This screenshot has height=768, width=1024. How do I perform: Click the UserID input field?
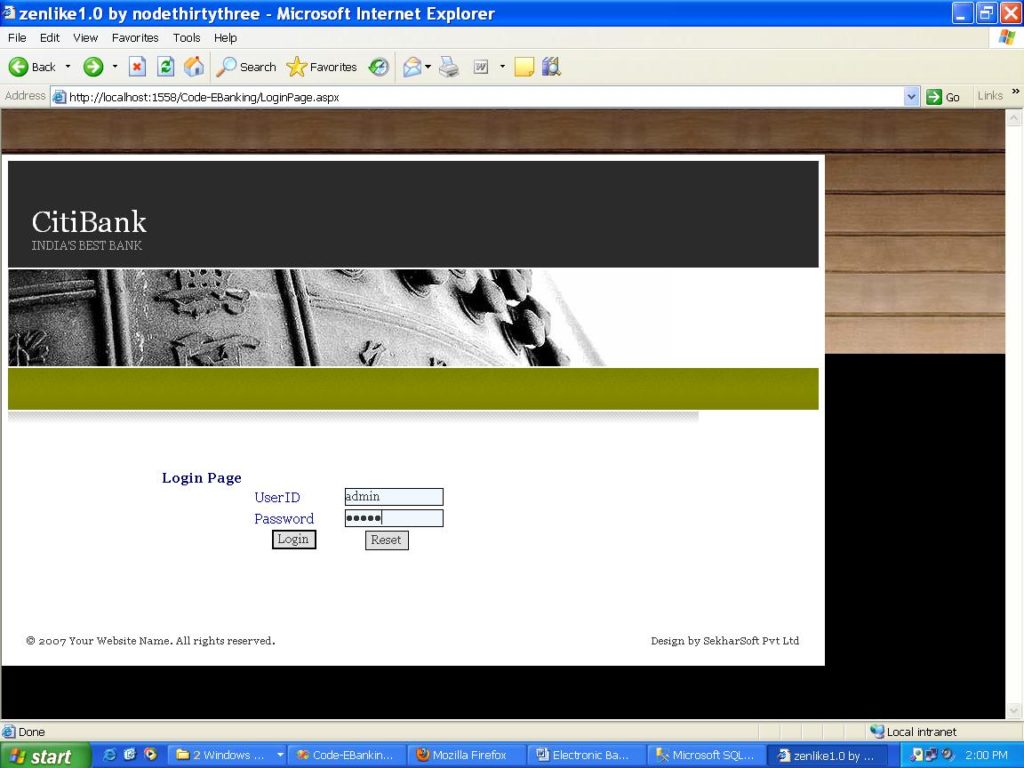click(394, 497)
